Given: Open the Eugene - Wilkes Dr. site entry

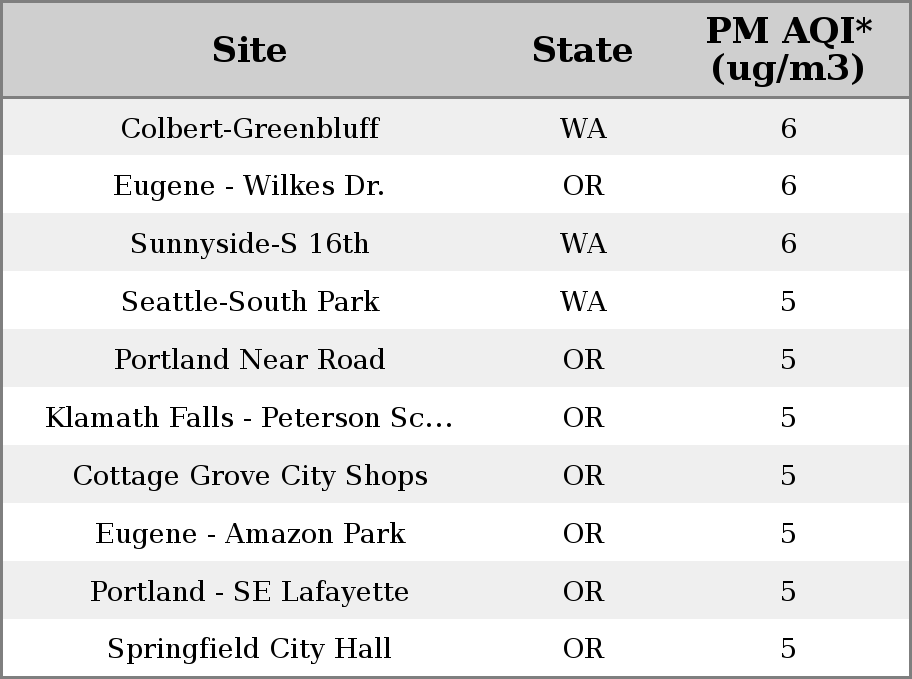Looking at the screenshot, I should coord(249,186).
